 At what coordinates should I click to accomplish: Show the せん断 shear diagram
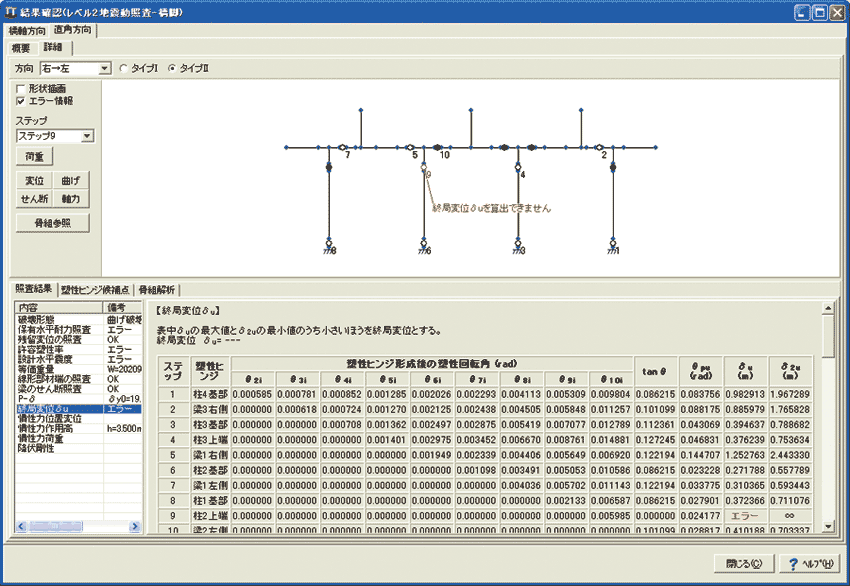tap(35, 199)
